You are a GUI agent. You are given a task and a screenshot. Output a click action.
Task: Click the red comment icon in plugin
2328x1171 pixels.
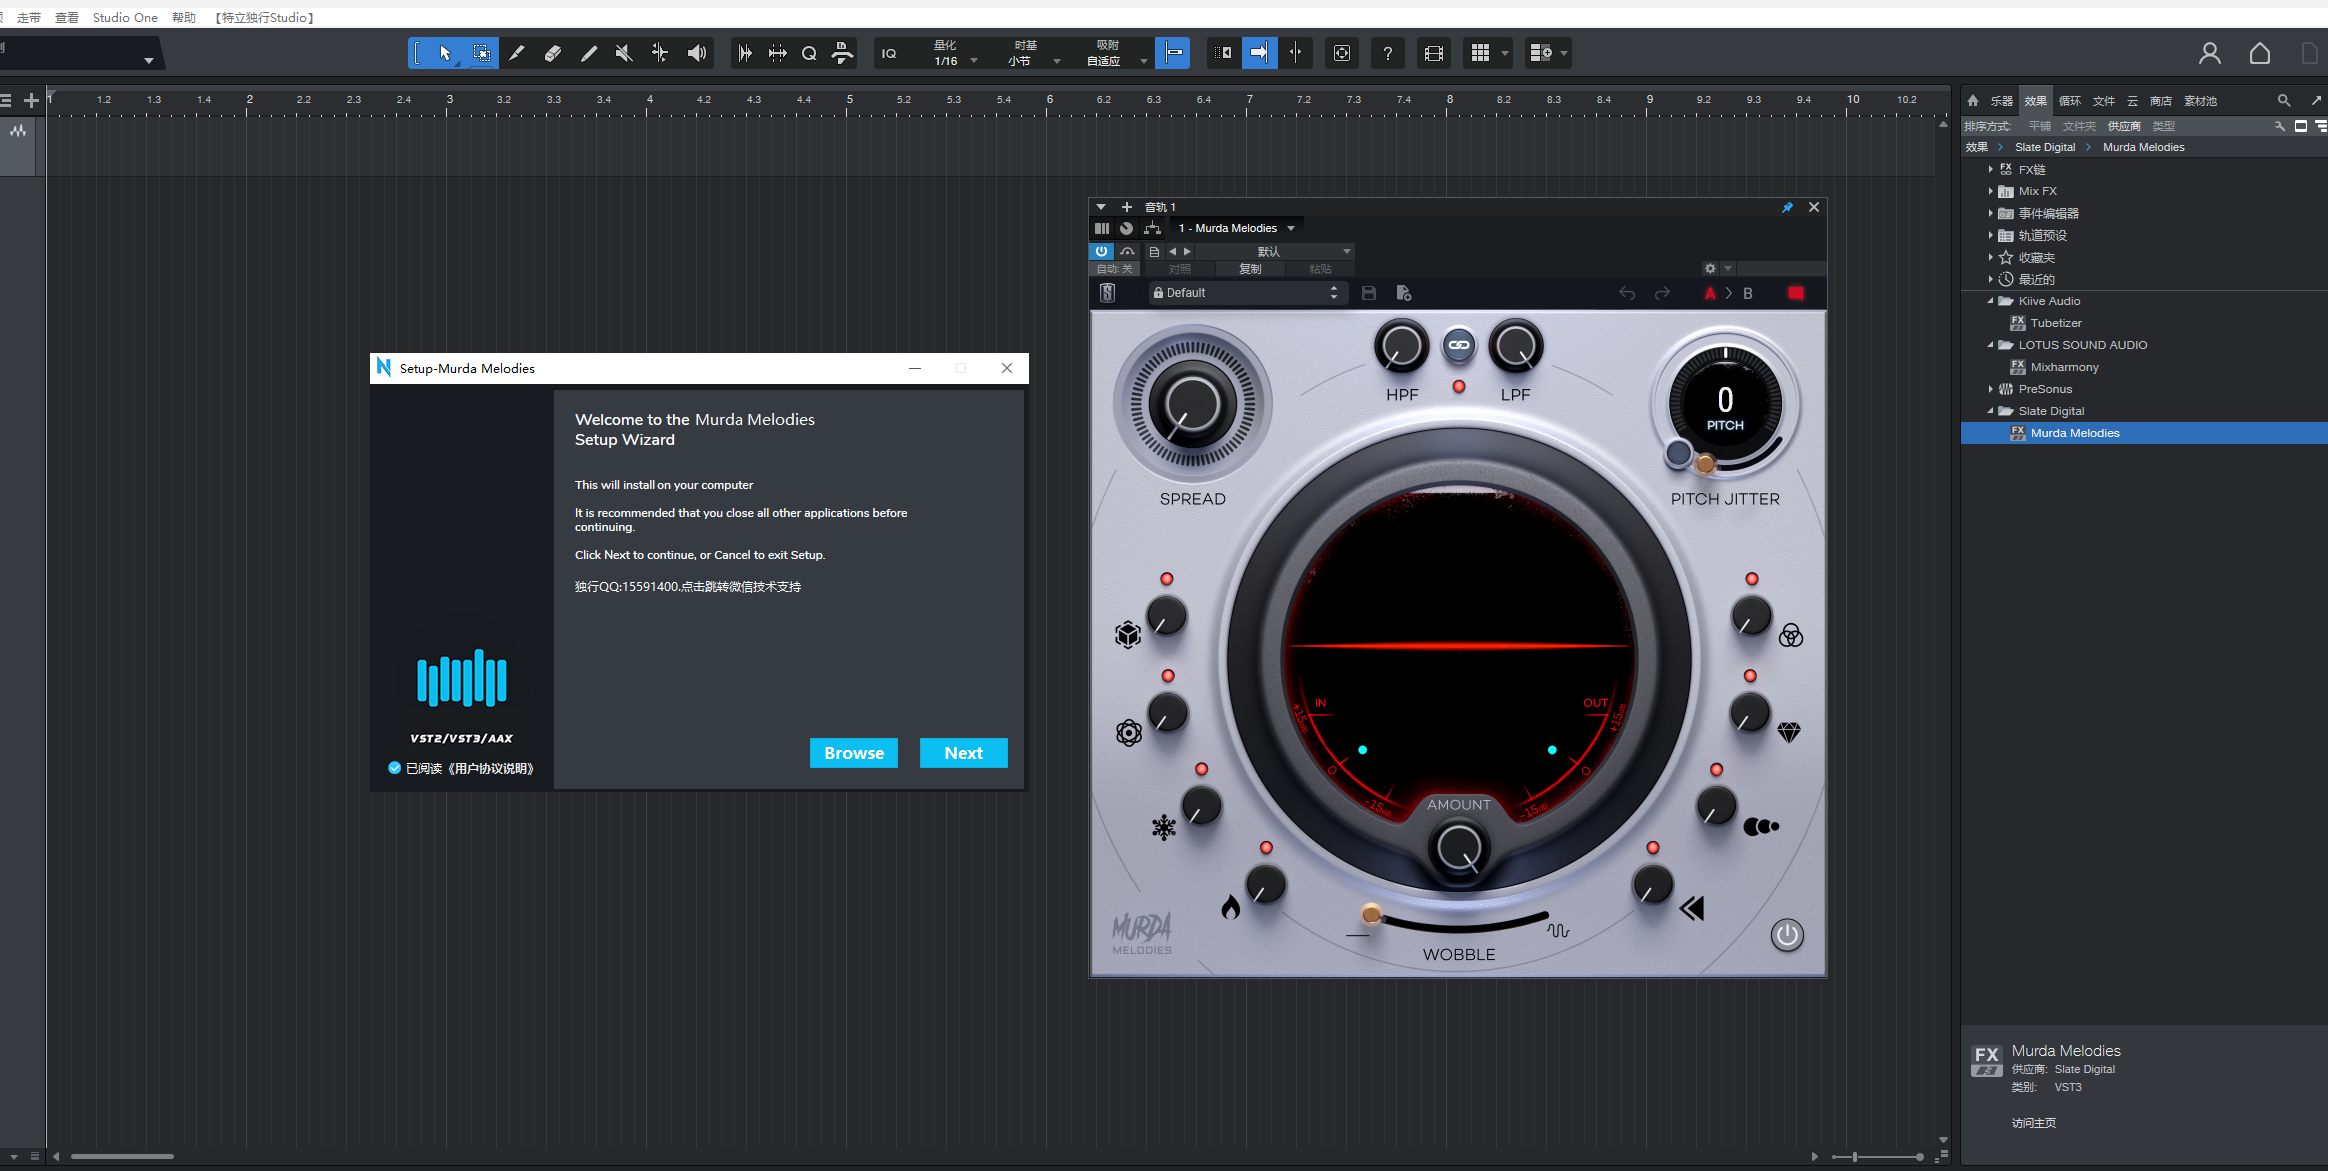coord(1796,293)
